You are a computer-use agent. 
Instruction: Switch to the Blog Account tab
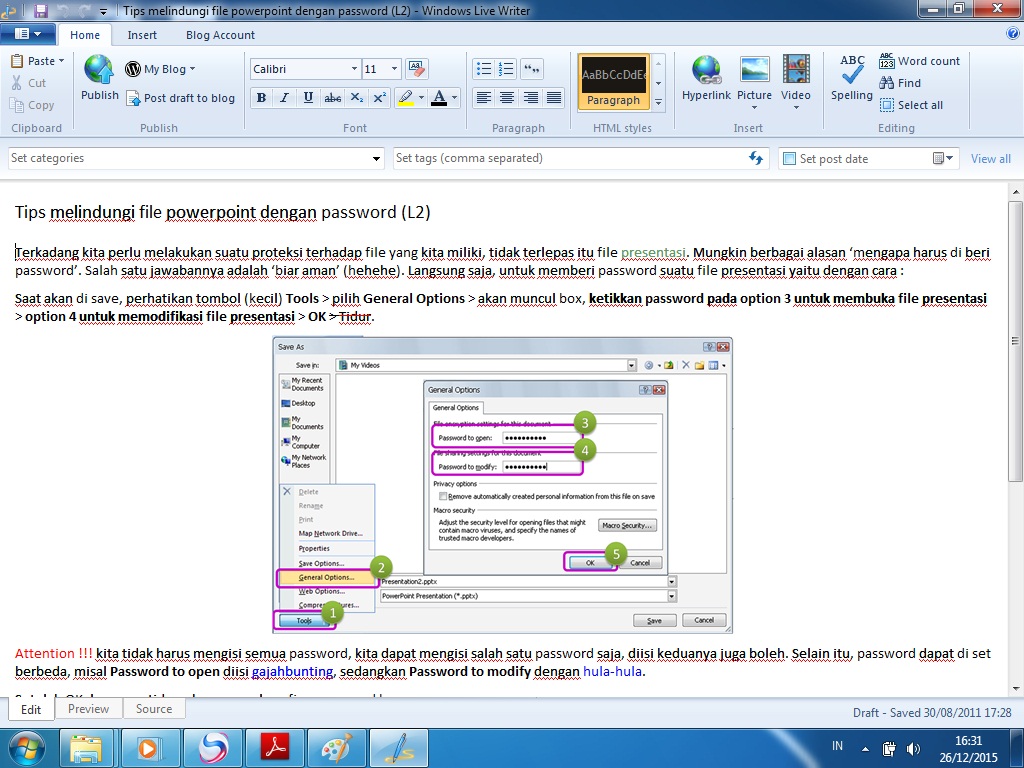[220, 35]
